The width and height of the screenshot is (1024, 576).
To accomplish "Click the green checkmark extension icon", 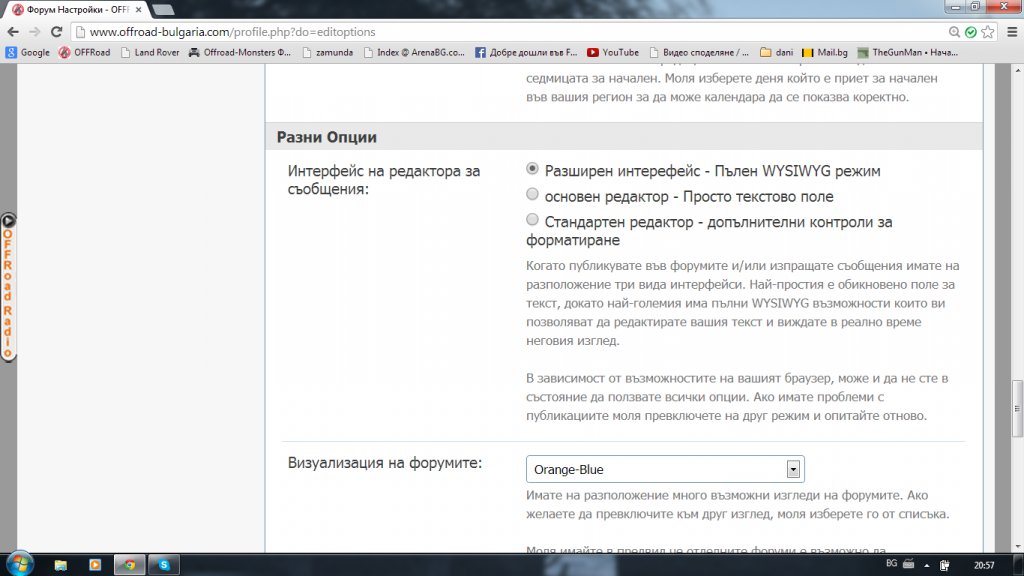I will (971, 32).
